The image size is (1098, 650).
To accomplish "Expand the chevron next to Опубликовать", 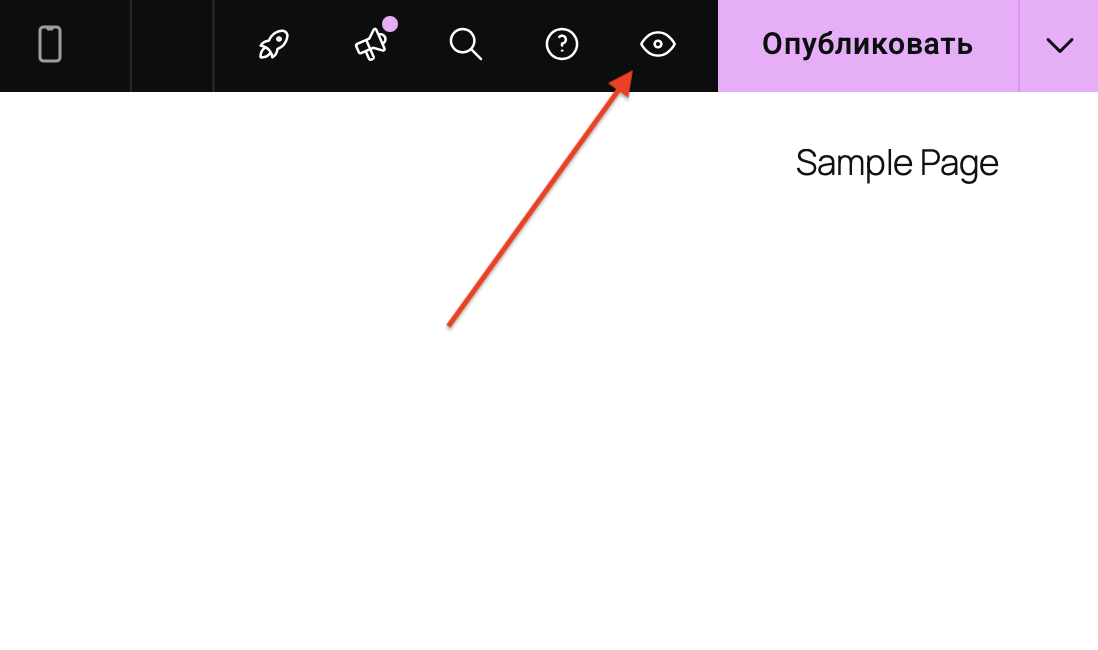I will (1059, 46).
